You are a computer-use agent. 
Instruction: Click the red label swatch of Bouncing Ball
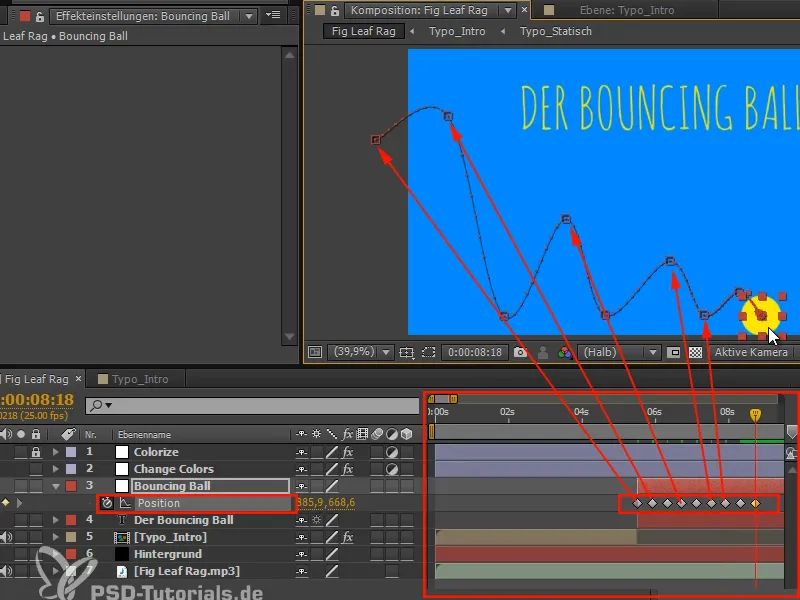point(71,485)
